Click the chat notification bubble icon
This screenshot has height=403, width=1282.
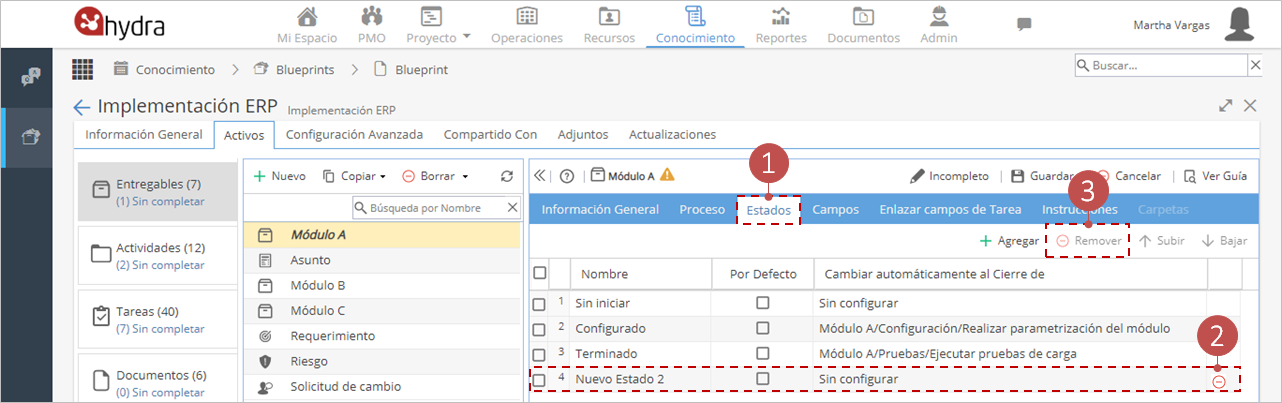(1024, 24)
